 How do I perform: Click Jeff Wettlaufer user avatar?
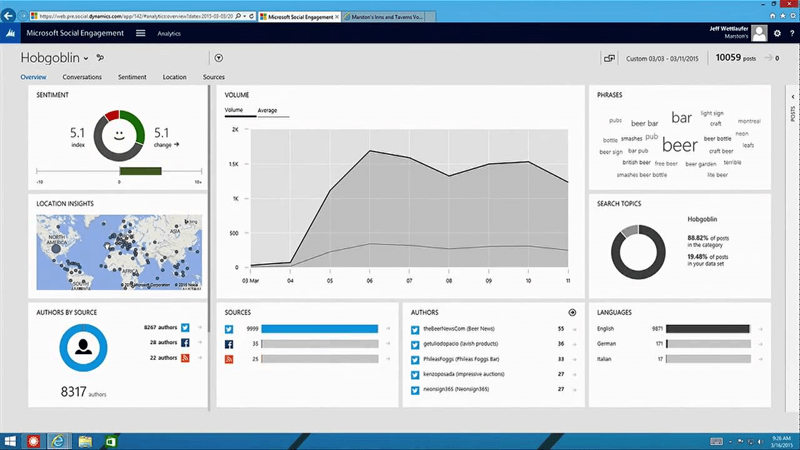point(759,33)
